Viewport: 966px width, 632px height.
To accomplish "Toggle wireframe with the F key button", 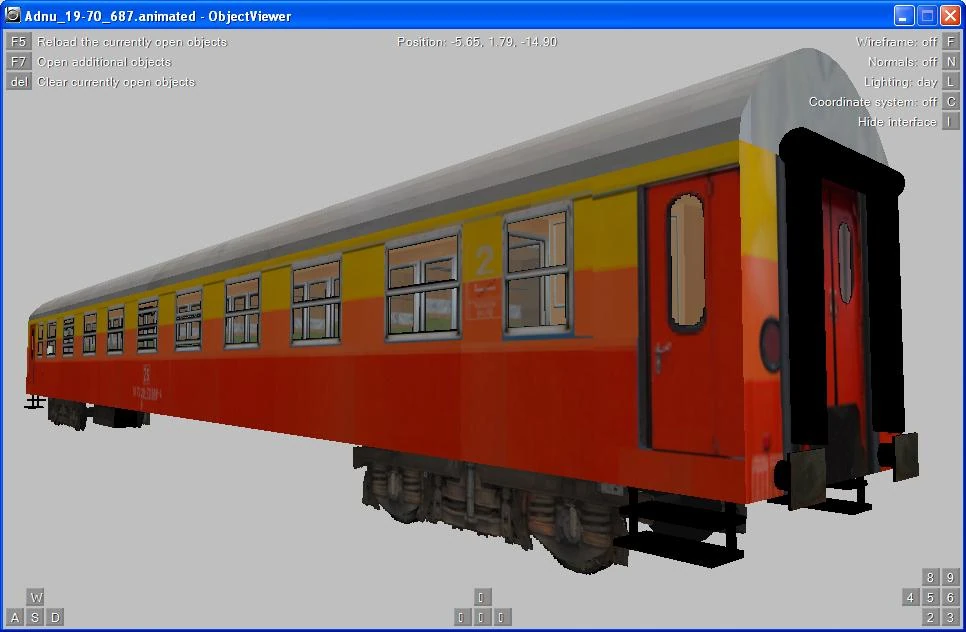I will 951,42.
